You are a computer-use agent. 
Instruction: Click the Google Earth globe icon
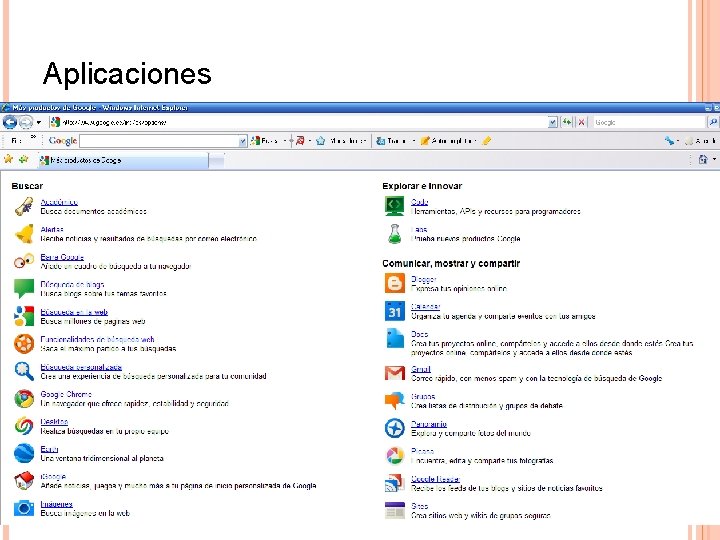24,453
